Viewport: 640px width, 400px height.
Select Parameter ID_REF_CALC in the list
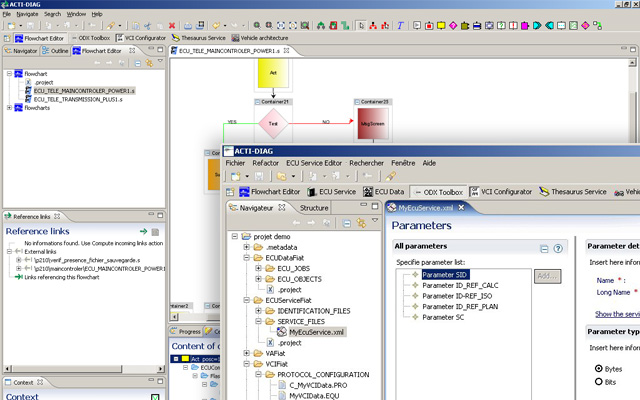click(x=460, y=285)
